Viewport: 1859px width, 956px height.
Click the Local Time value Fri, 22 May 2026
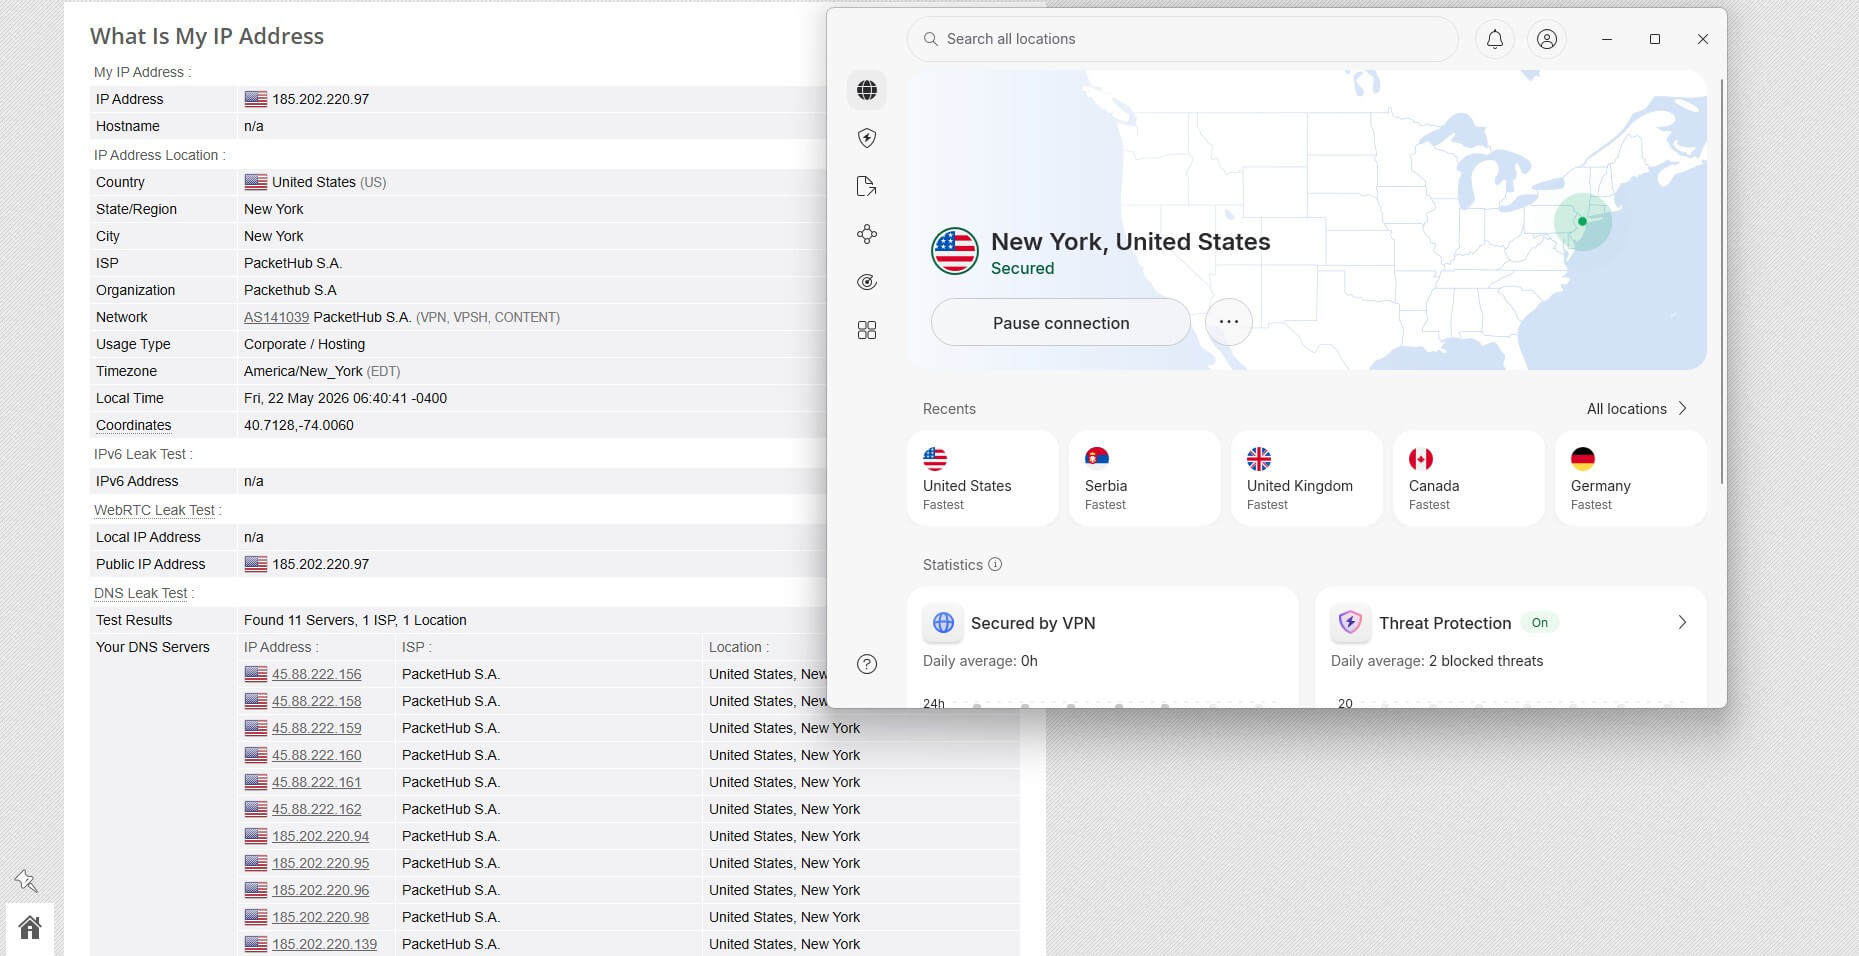346,398
